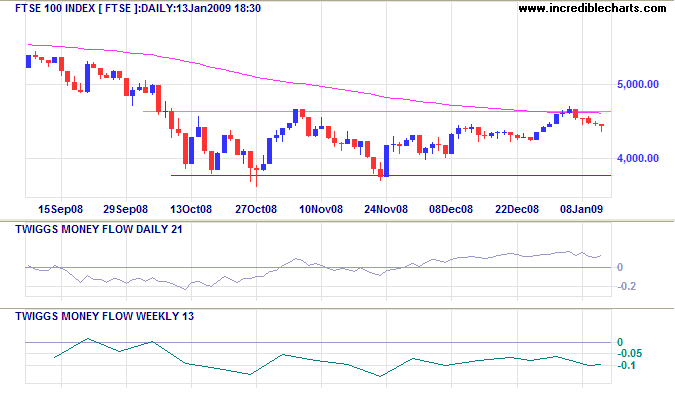Click the -0.2 label on daily money flow axis
The height and width of the screenshot is (395, 675).
pos(626,287)
